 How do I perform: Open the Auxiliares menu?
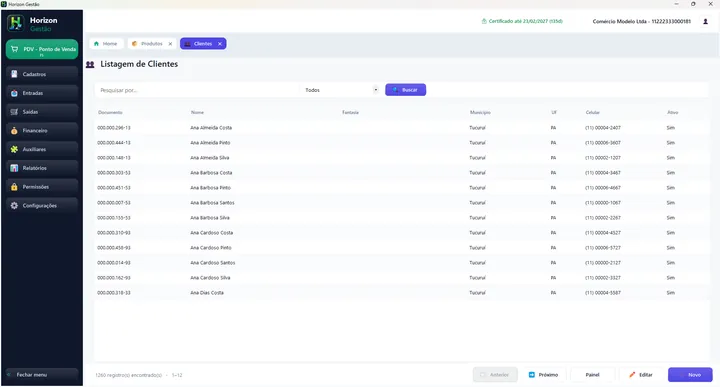click(x=42, y=149)
